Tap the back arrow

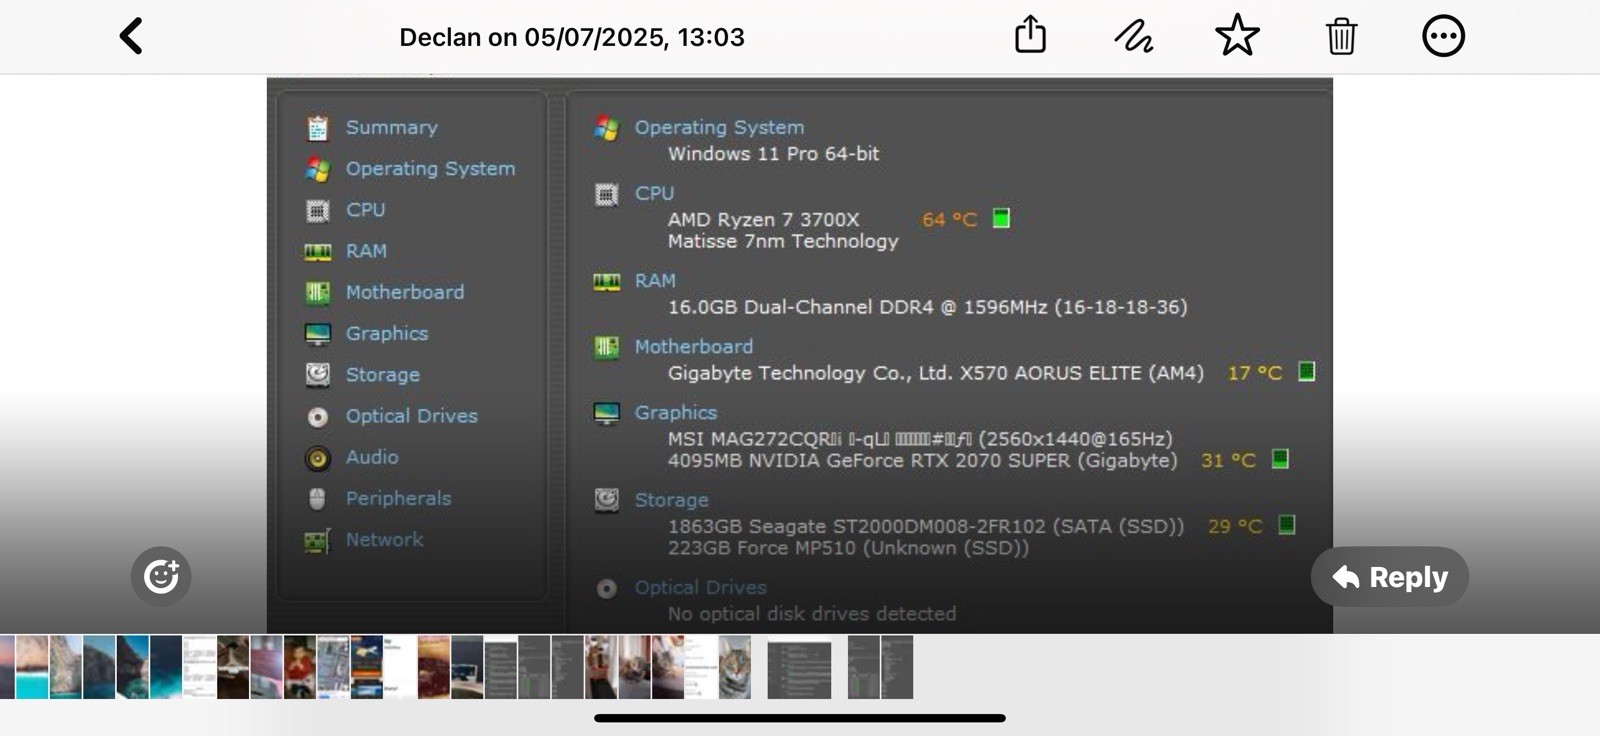(131, 36)
